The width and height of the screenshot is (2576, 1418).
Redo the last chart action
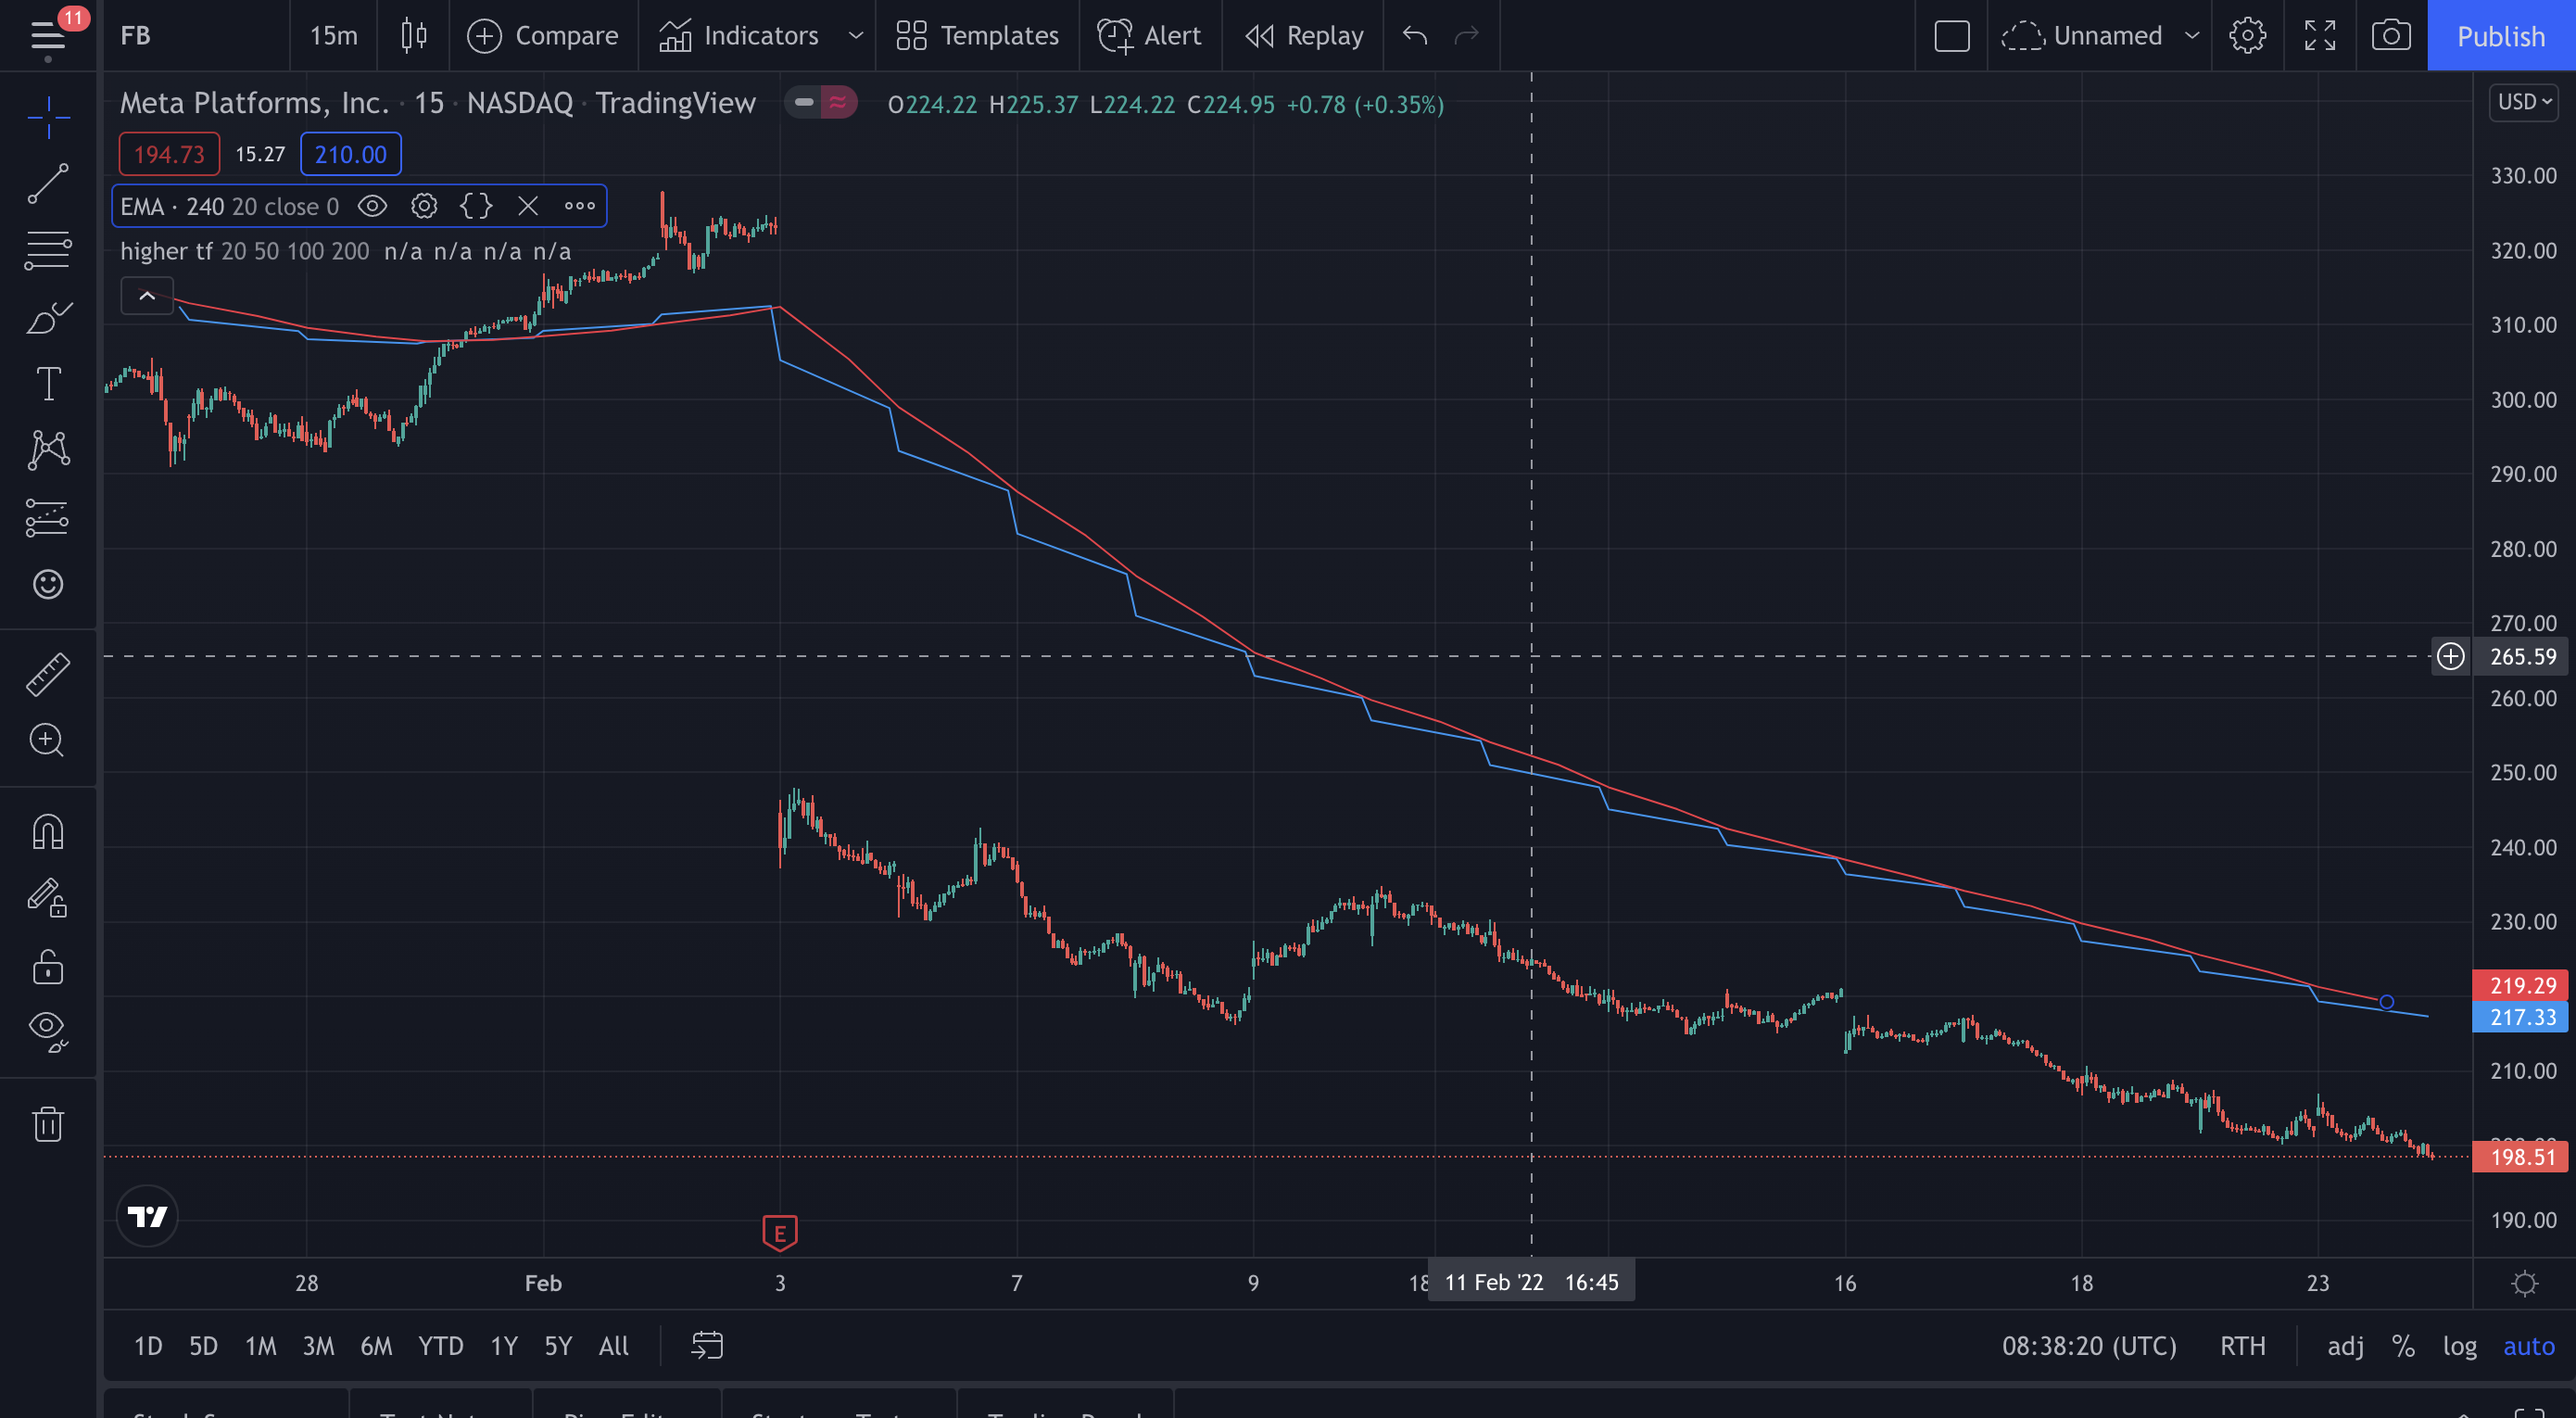coord(1466,36)
